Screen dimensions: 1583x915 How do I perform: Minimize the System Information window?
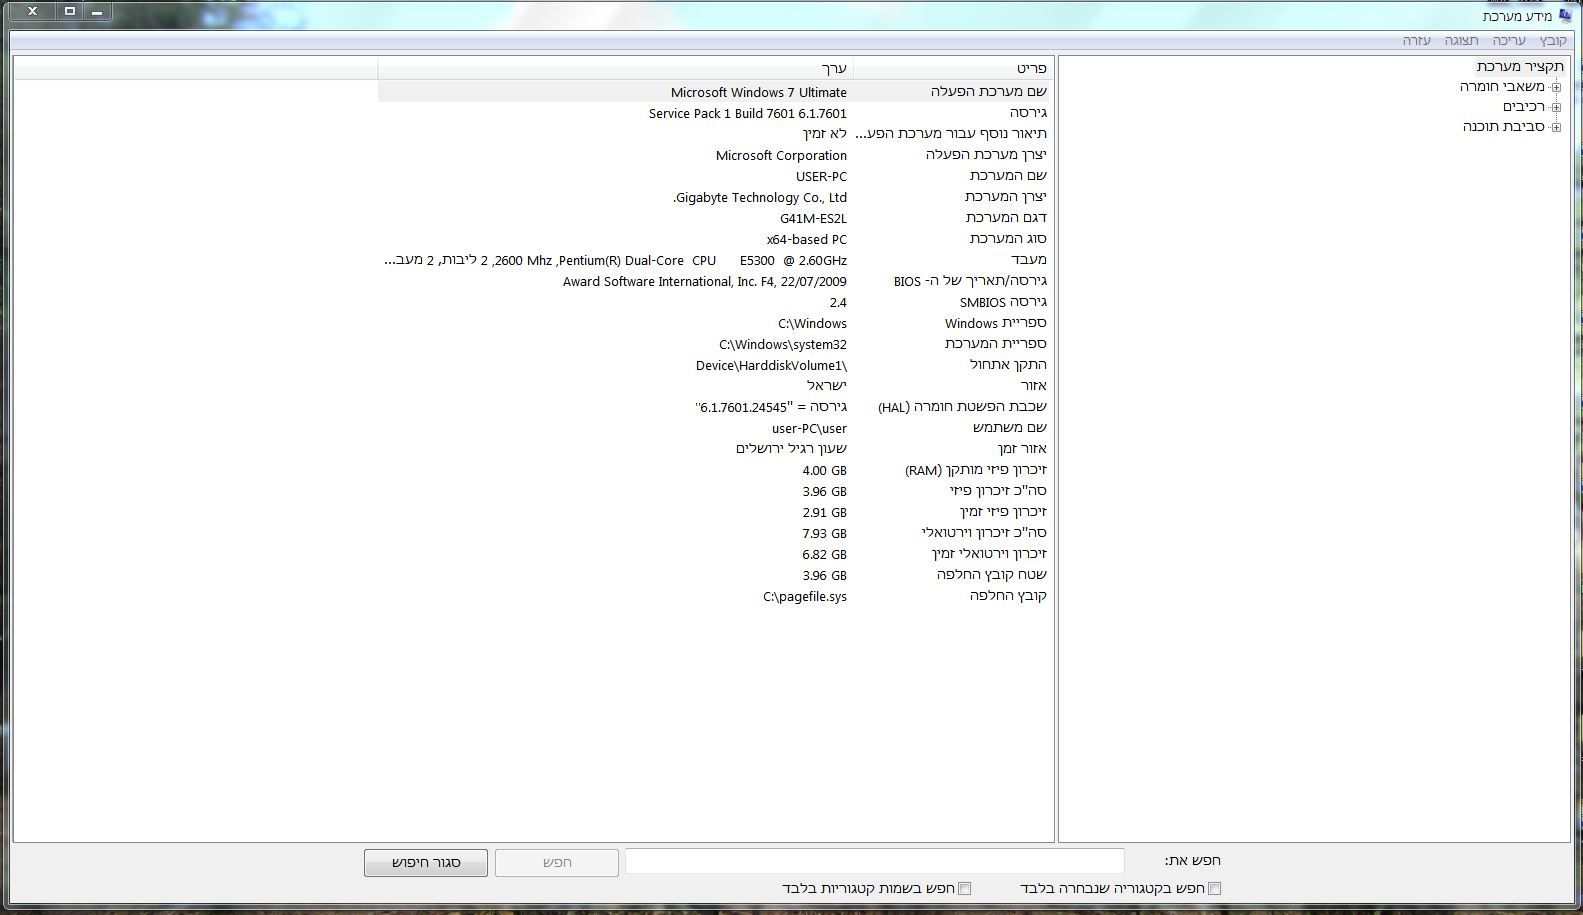point(97,11)
